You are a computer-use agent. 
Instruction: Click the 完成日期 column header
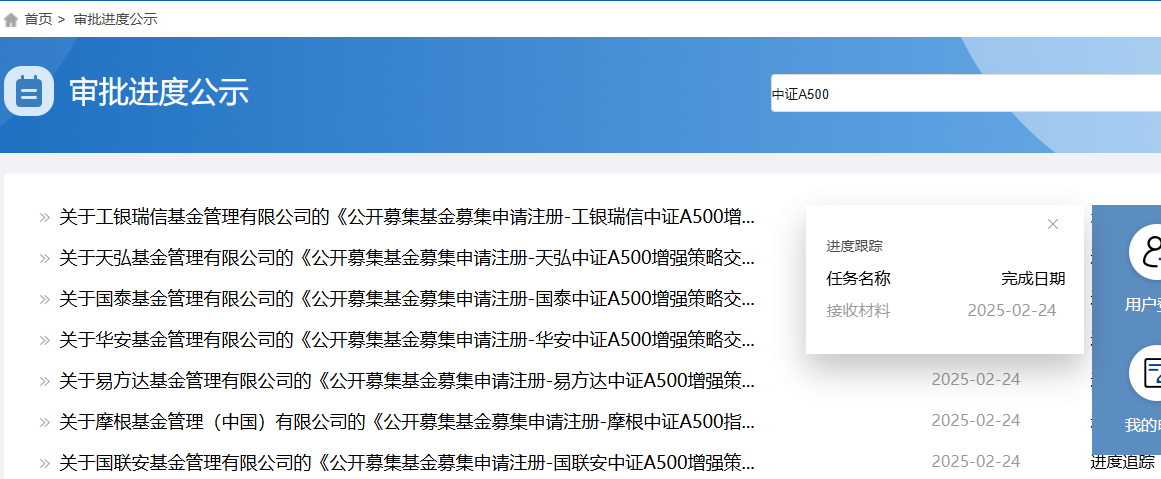coord(1033,278)
